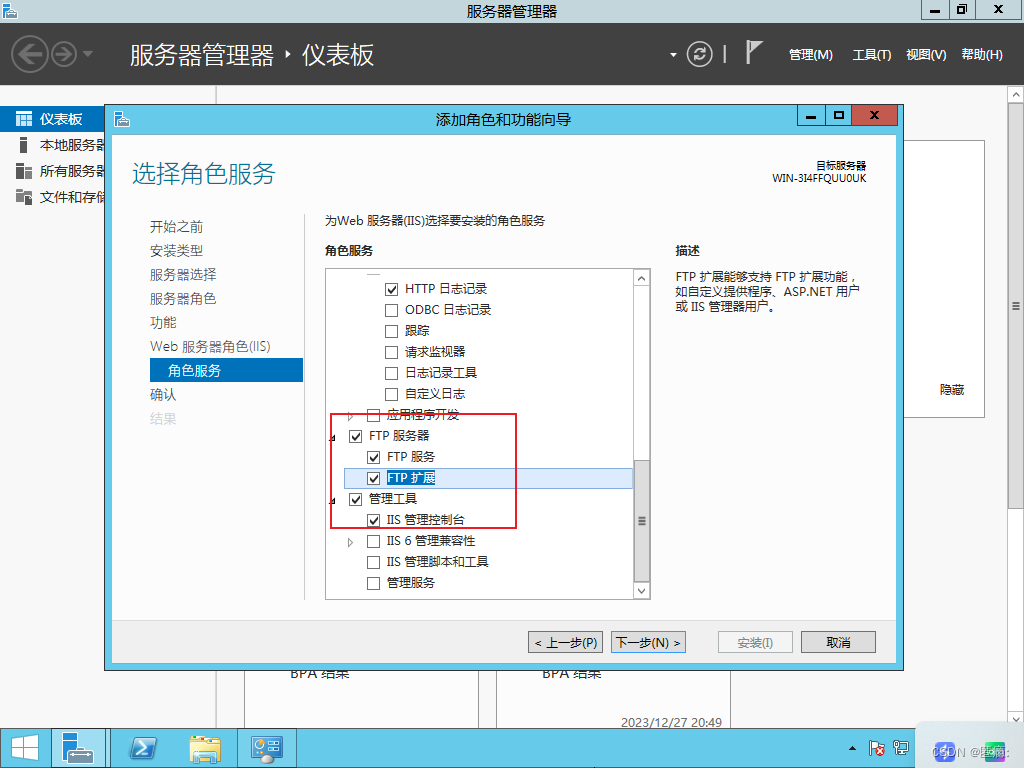Click the 取消 button
This screenshot has width=1024, height=768.
pyautogui.click(x=839, y=643)
